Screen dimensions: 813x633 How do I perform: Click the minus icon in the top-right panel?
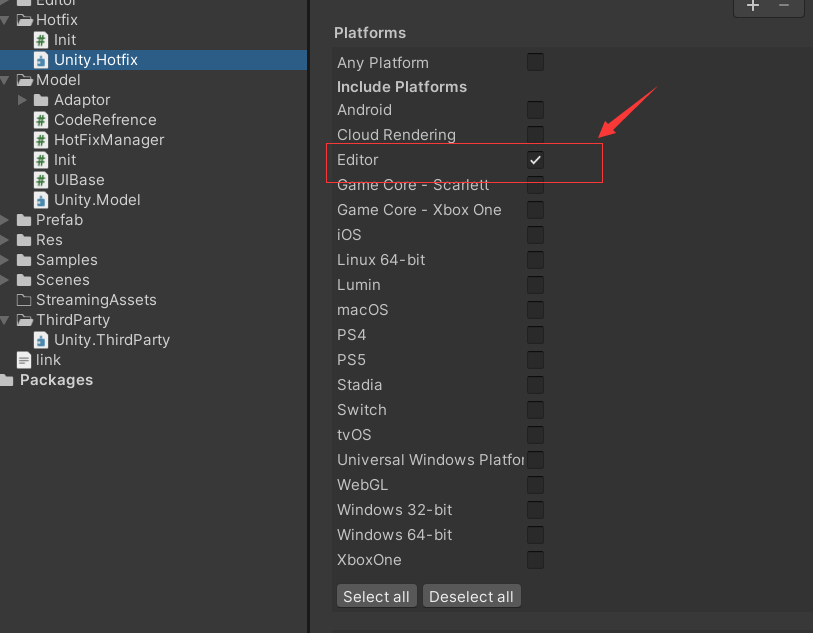[x=786, y=7]
